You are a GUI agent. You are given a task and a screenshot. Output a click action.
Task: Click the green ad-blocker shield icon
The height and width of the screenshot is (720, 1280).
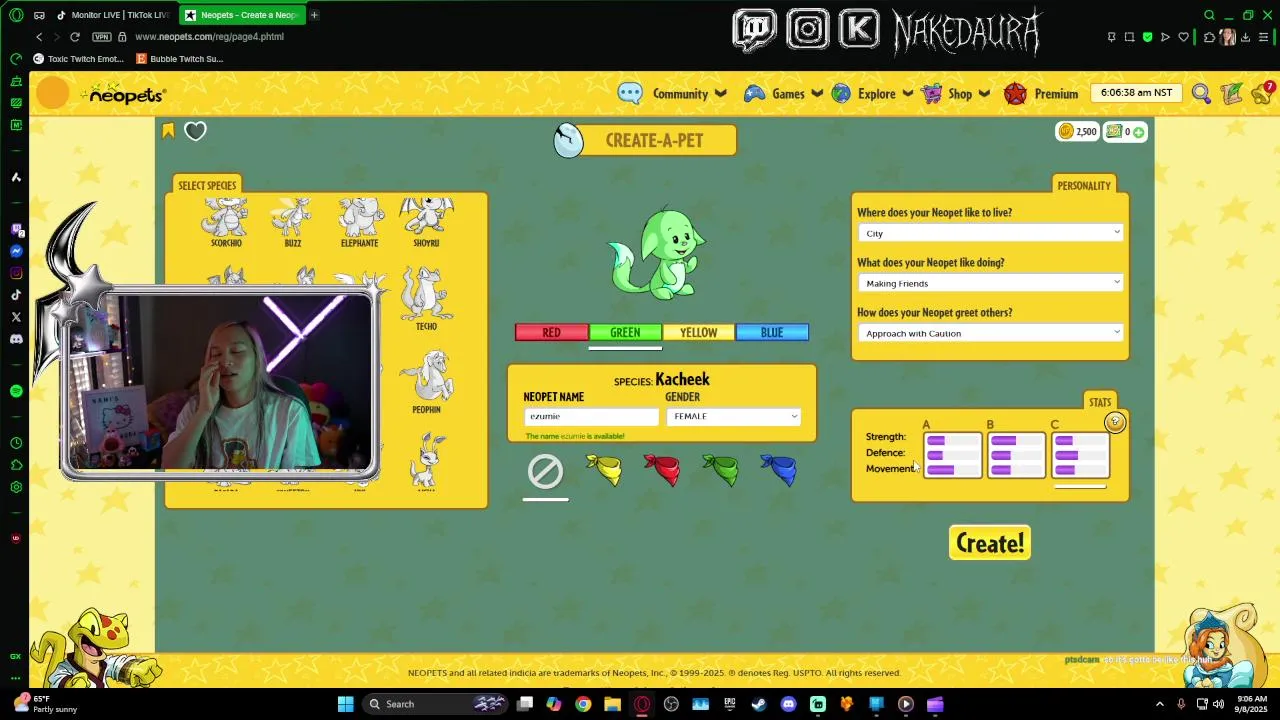pos(1147,37)
